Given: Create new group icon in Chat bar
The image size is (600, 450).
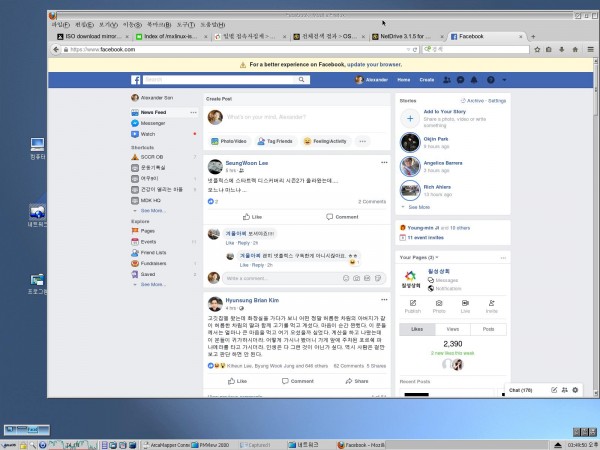Looking at the screenshot, I should coord(564,390).
